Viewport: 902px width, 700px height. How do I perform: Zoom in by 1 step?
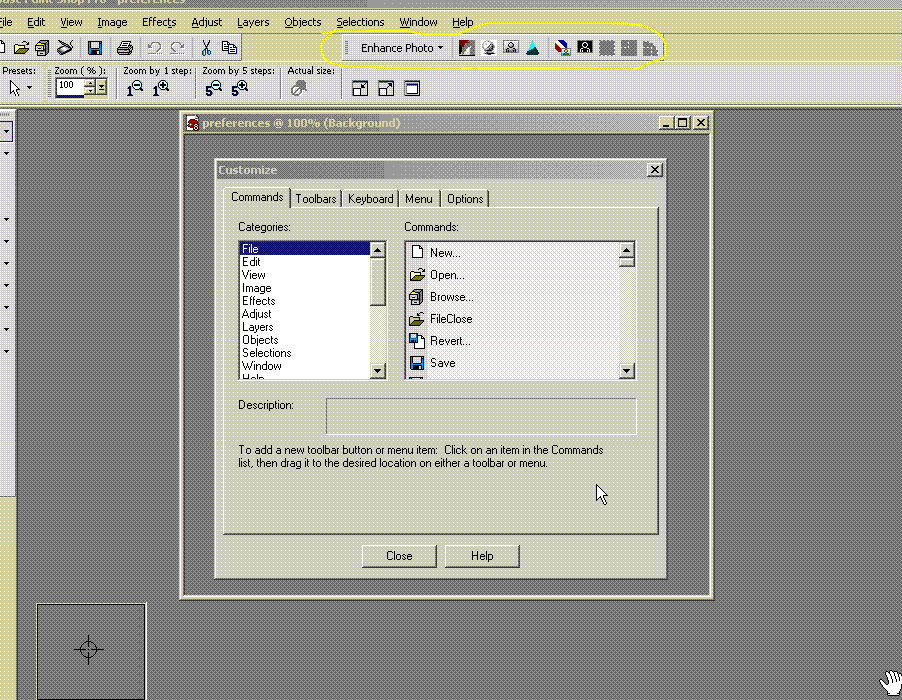point(161,88)
